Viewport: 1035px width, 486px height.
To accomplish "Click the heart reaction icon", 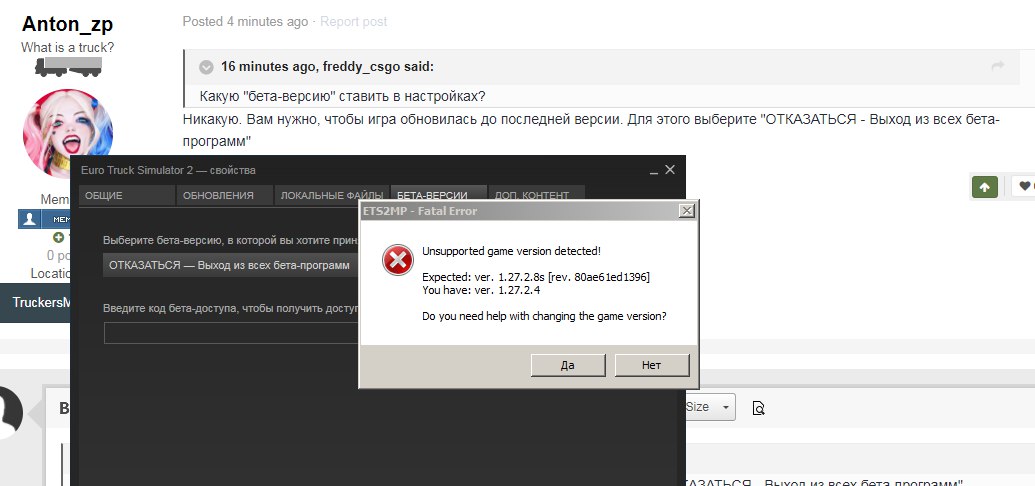I will (1024, 187).
